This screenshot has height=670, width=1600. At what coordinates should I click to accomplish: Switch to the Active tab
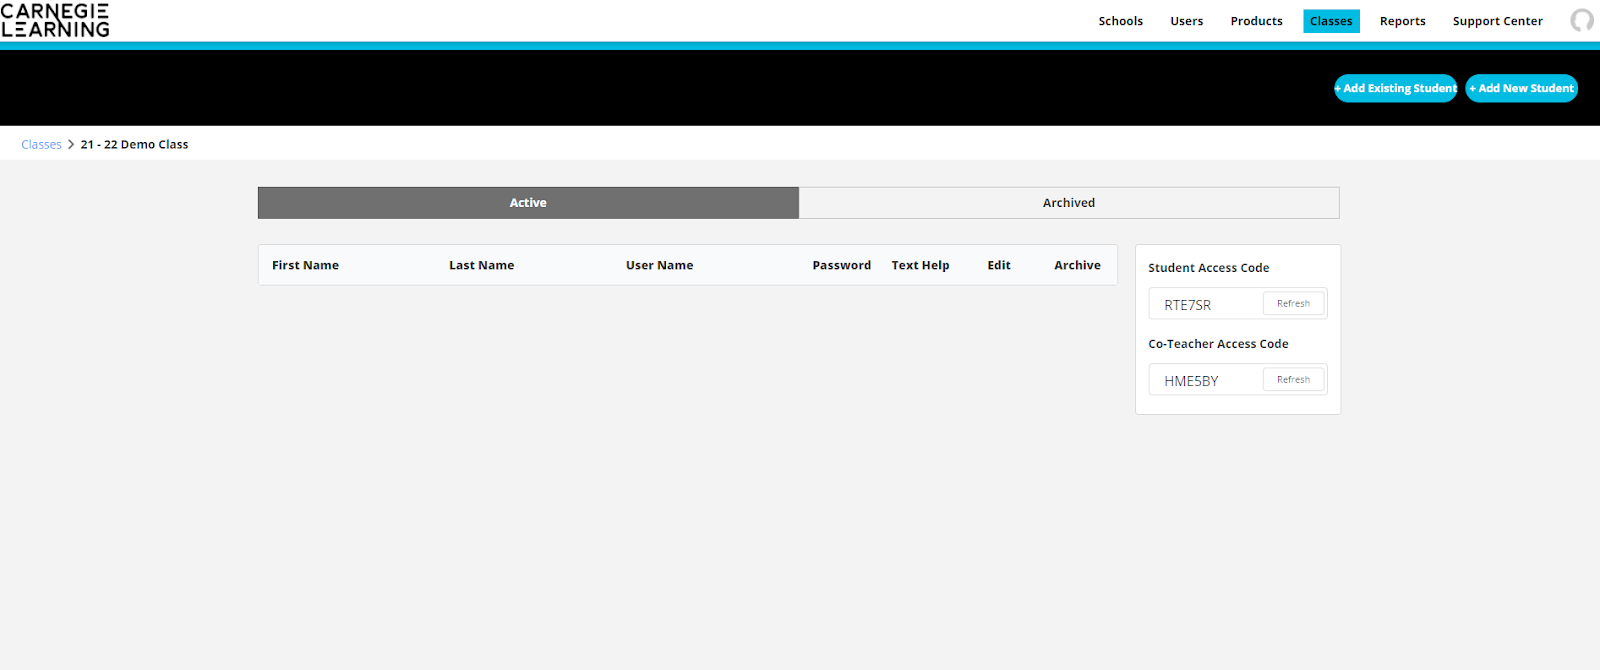coord(528,203)
